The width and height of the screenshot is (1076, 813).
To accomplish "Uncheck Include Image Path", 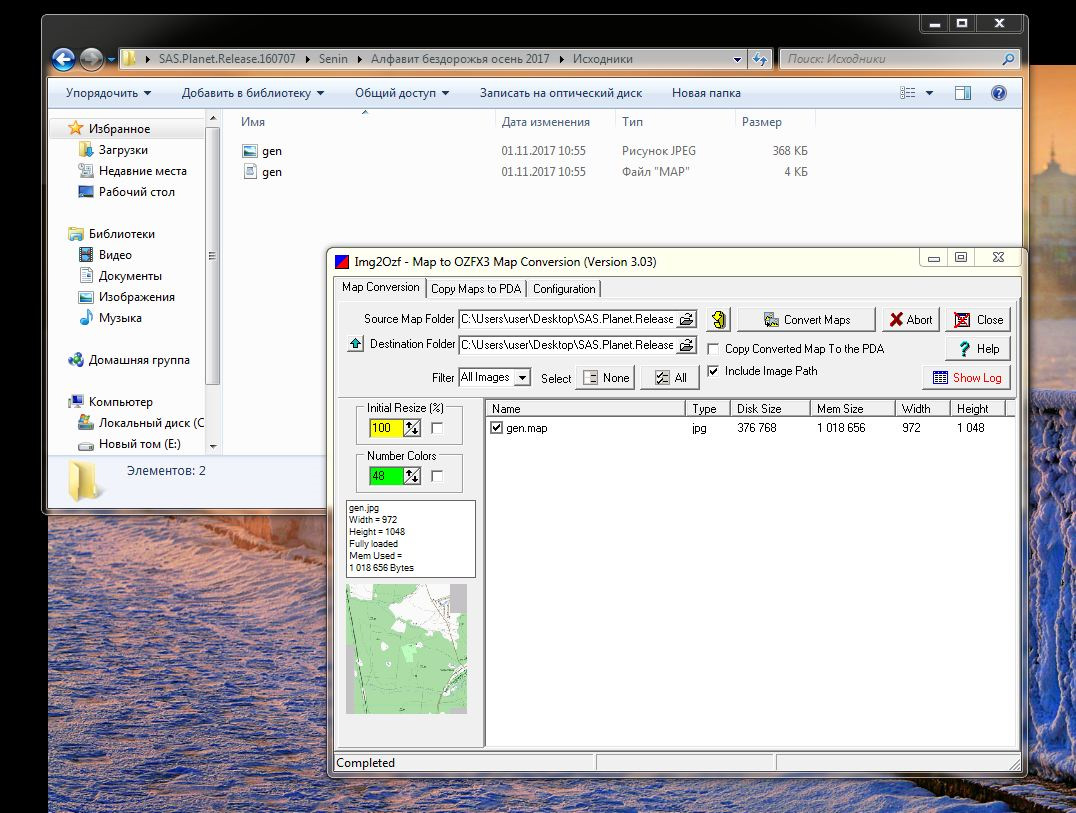I will pyautogui.click(x=714, y=371).
